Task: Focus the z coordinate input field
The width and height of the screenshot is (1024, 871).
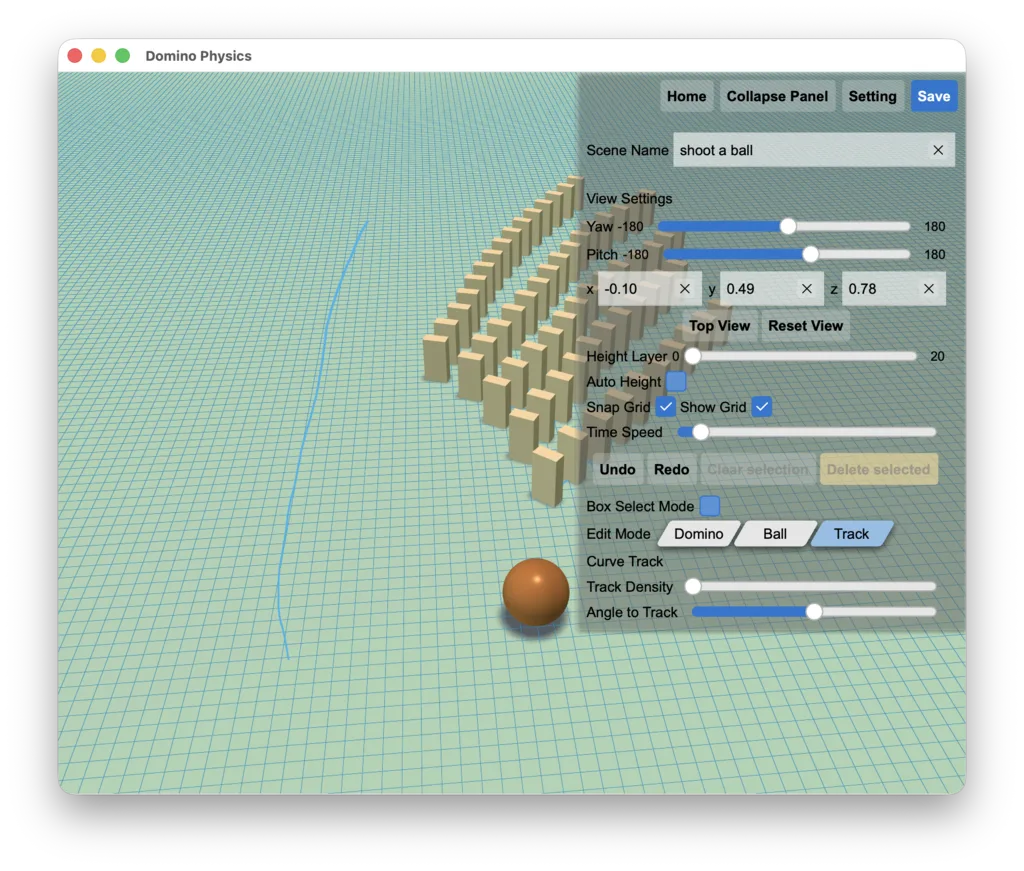Action: point(893,289)
